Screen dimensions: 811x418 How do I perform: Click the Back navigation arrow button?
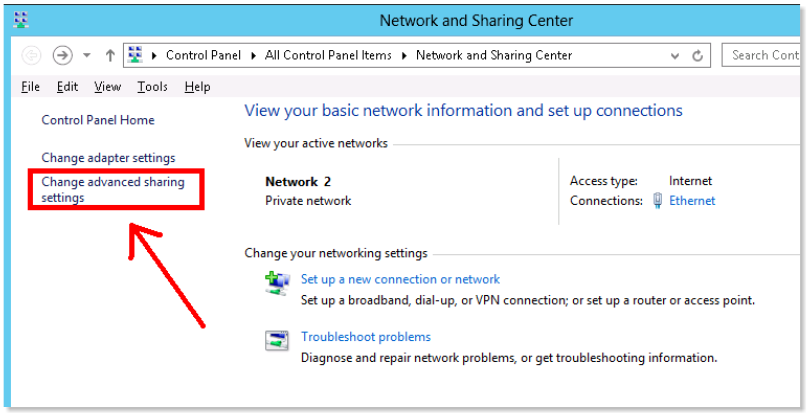click(x=31, y=55)
